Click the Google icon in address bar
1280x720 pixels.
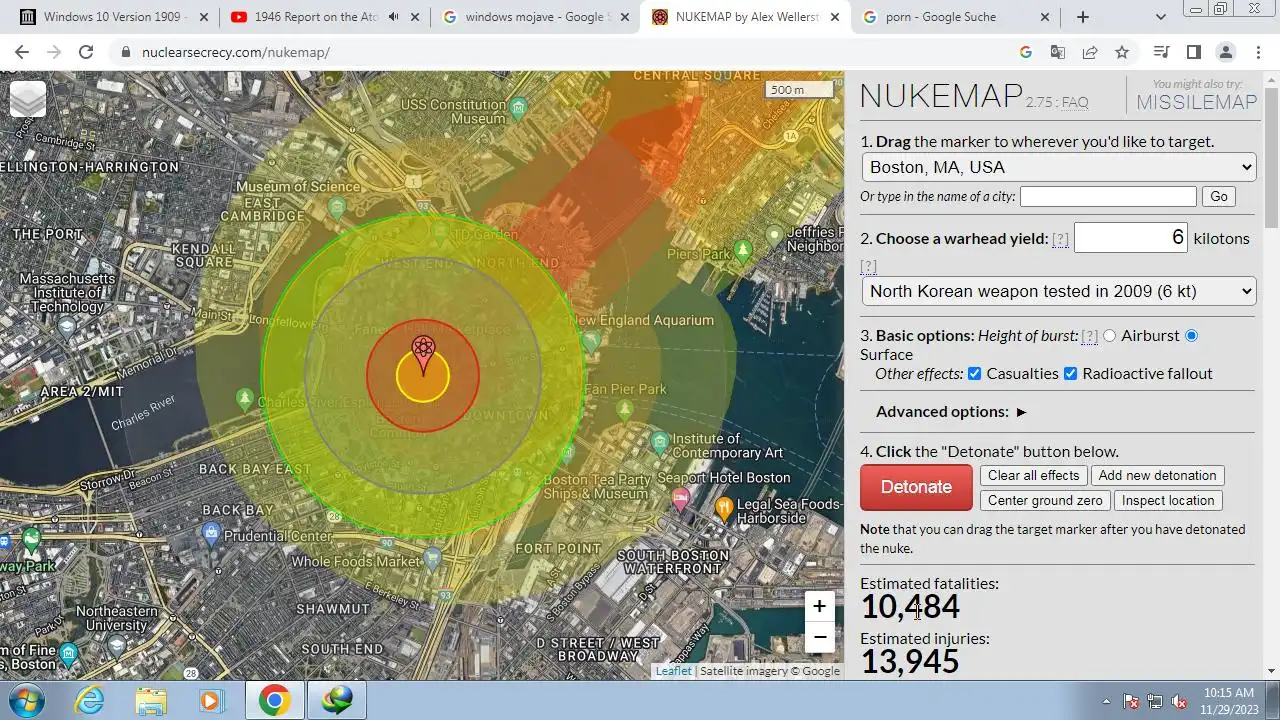pos(1026,52)
